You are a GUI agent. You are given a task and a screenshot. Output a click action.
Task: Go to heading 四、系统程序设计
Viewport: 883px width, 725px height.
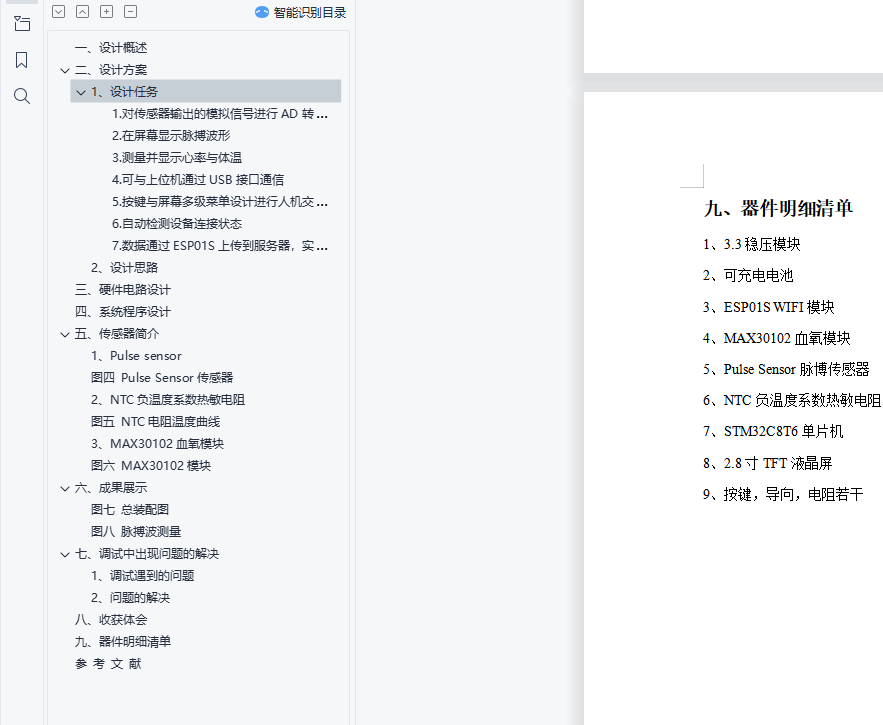(x=123, y=312)
